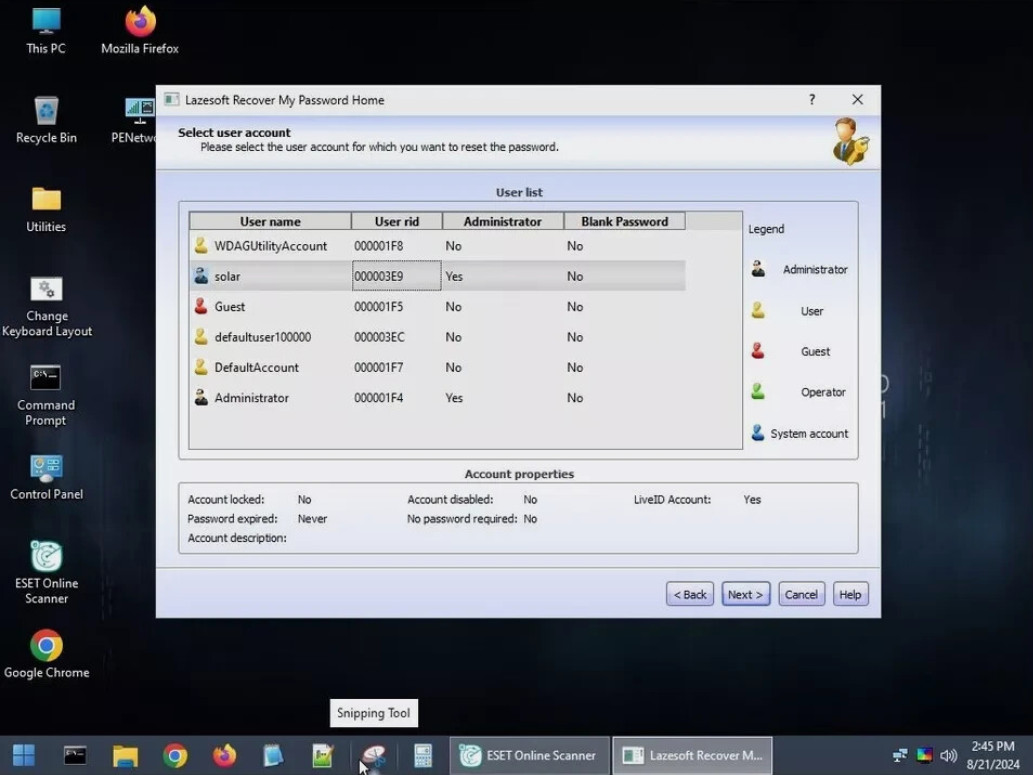Screen dimensions: 1033x775
Task: Click the Help button in dialog
Action: (850, 594)
